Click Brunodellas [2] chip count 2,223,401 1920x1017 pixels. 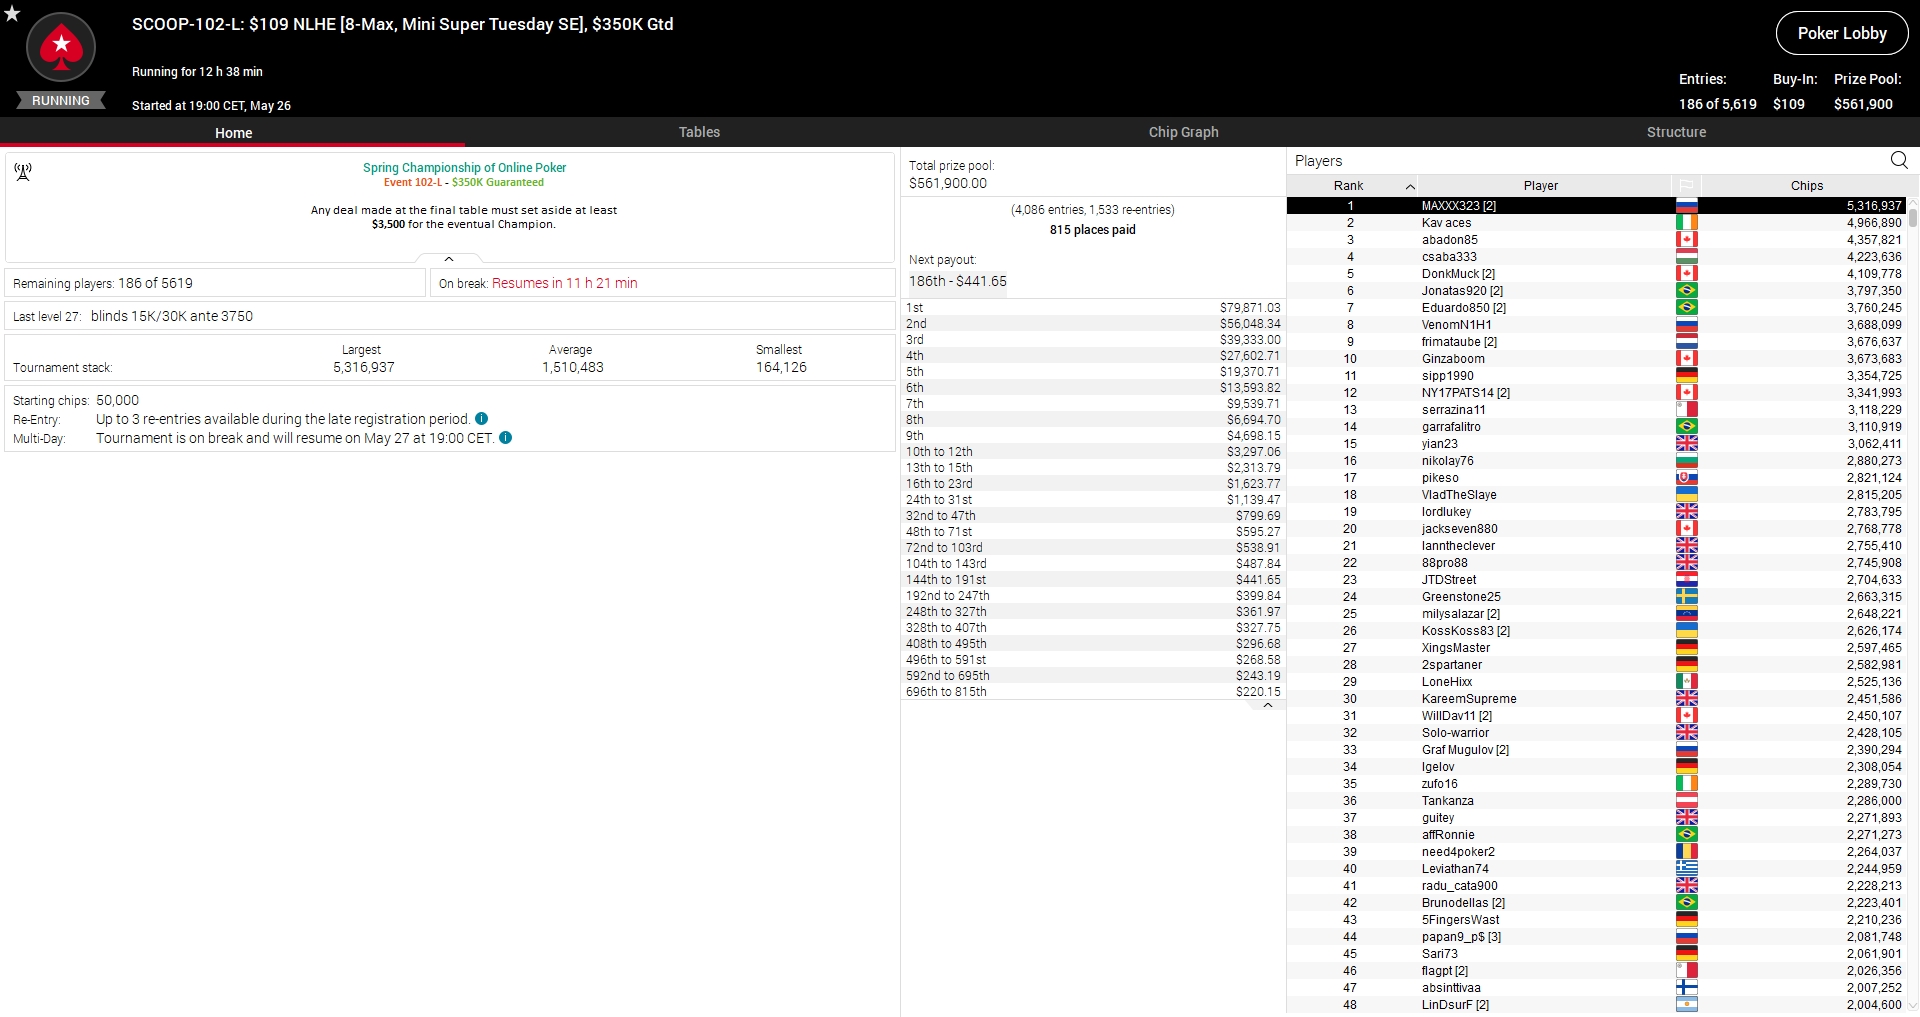click(1874, 903)
